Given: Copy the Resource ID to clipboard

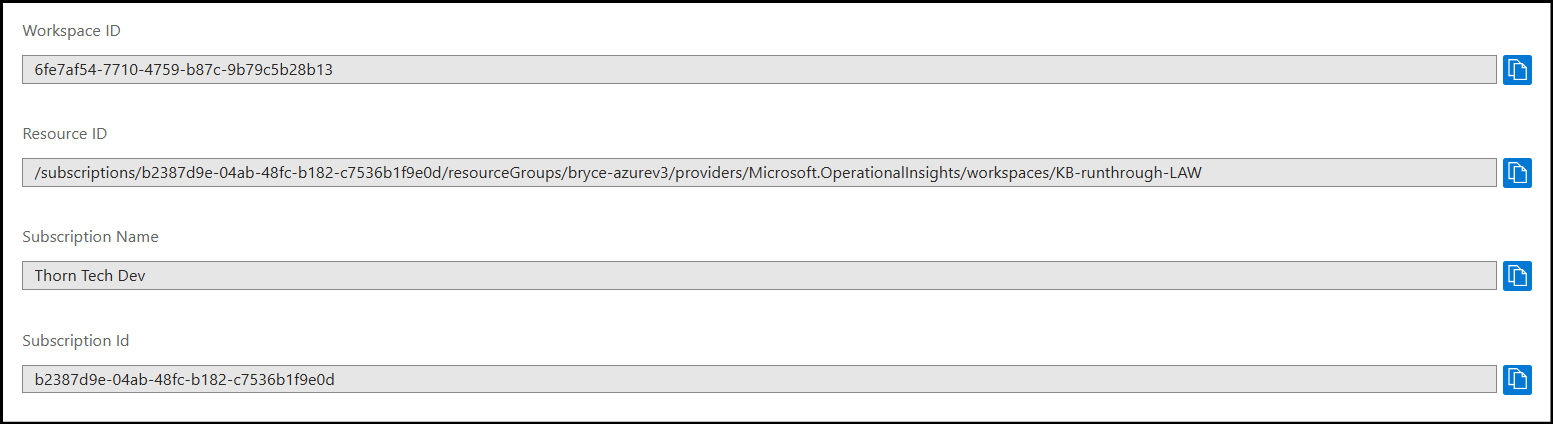Looking at the screenshot, I should point(1517,172).
